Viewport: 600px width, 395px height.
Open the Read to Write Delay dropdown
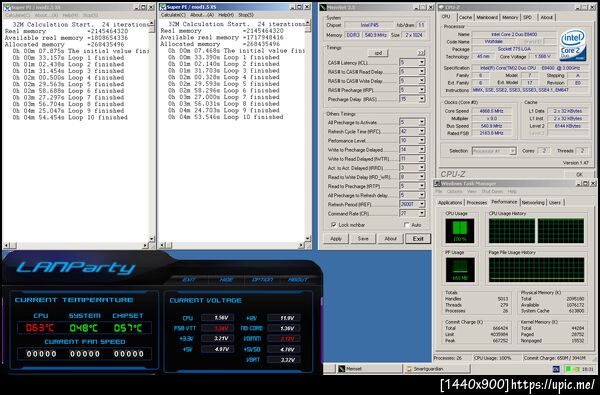pyautogui.click(x=421, y=177)
